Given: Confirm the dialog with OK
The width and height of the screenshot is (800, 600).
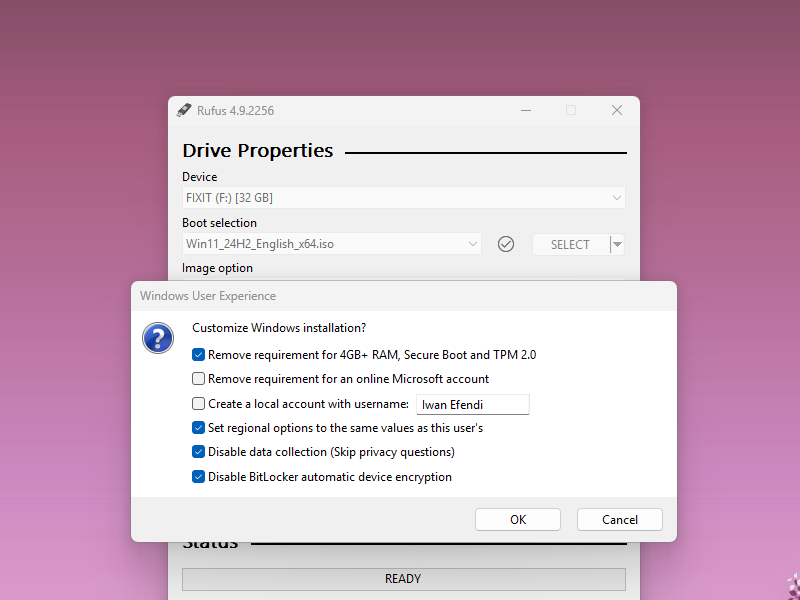Looking at the screenshot, I should tap(517, 519).
